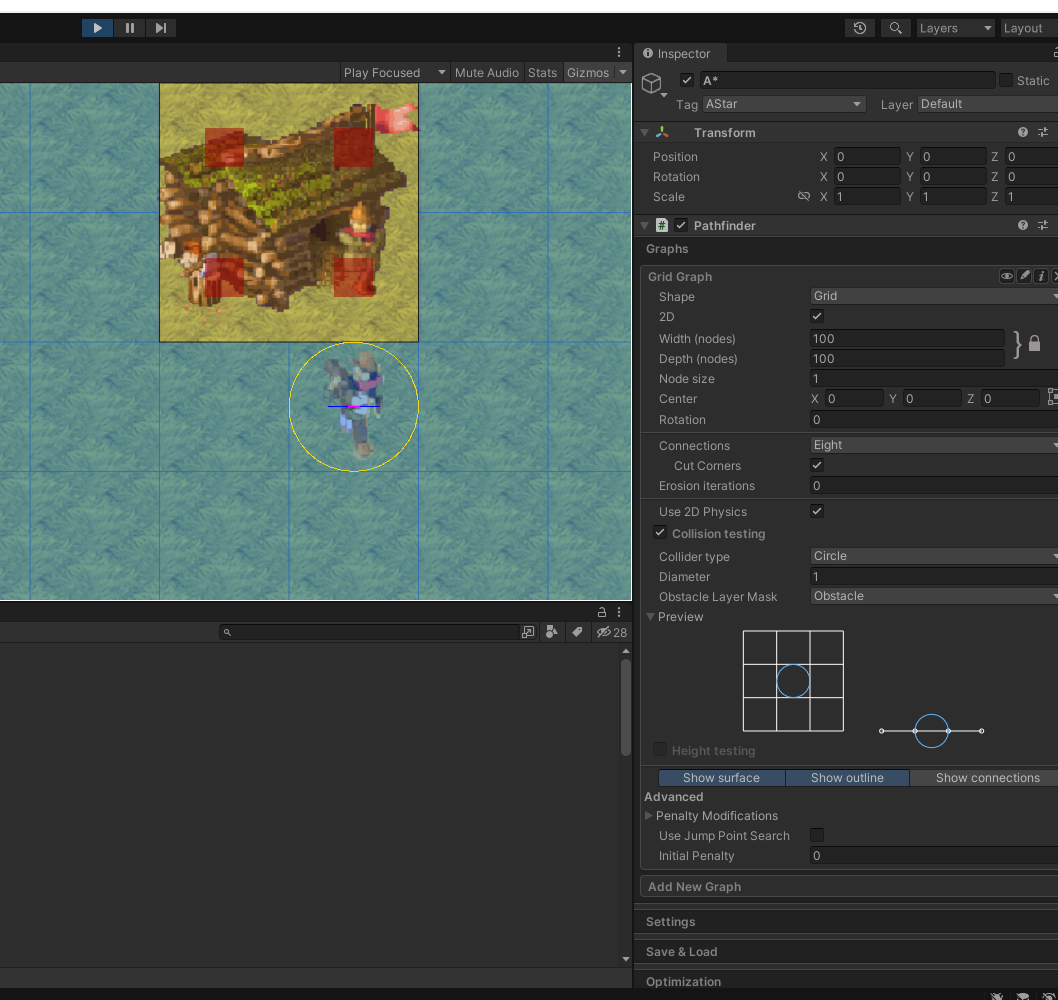Click the Project search field
1058x1000 pixels.
[x=368, y=632]
